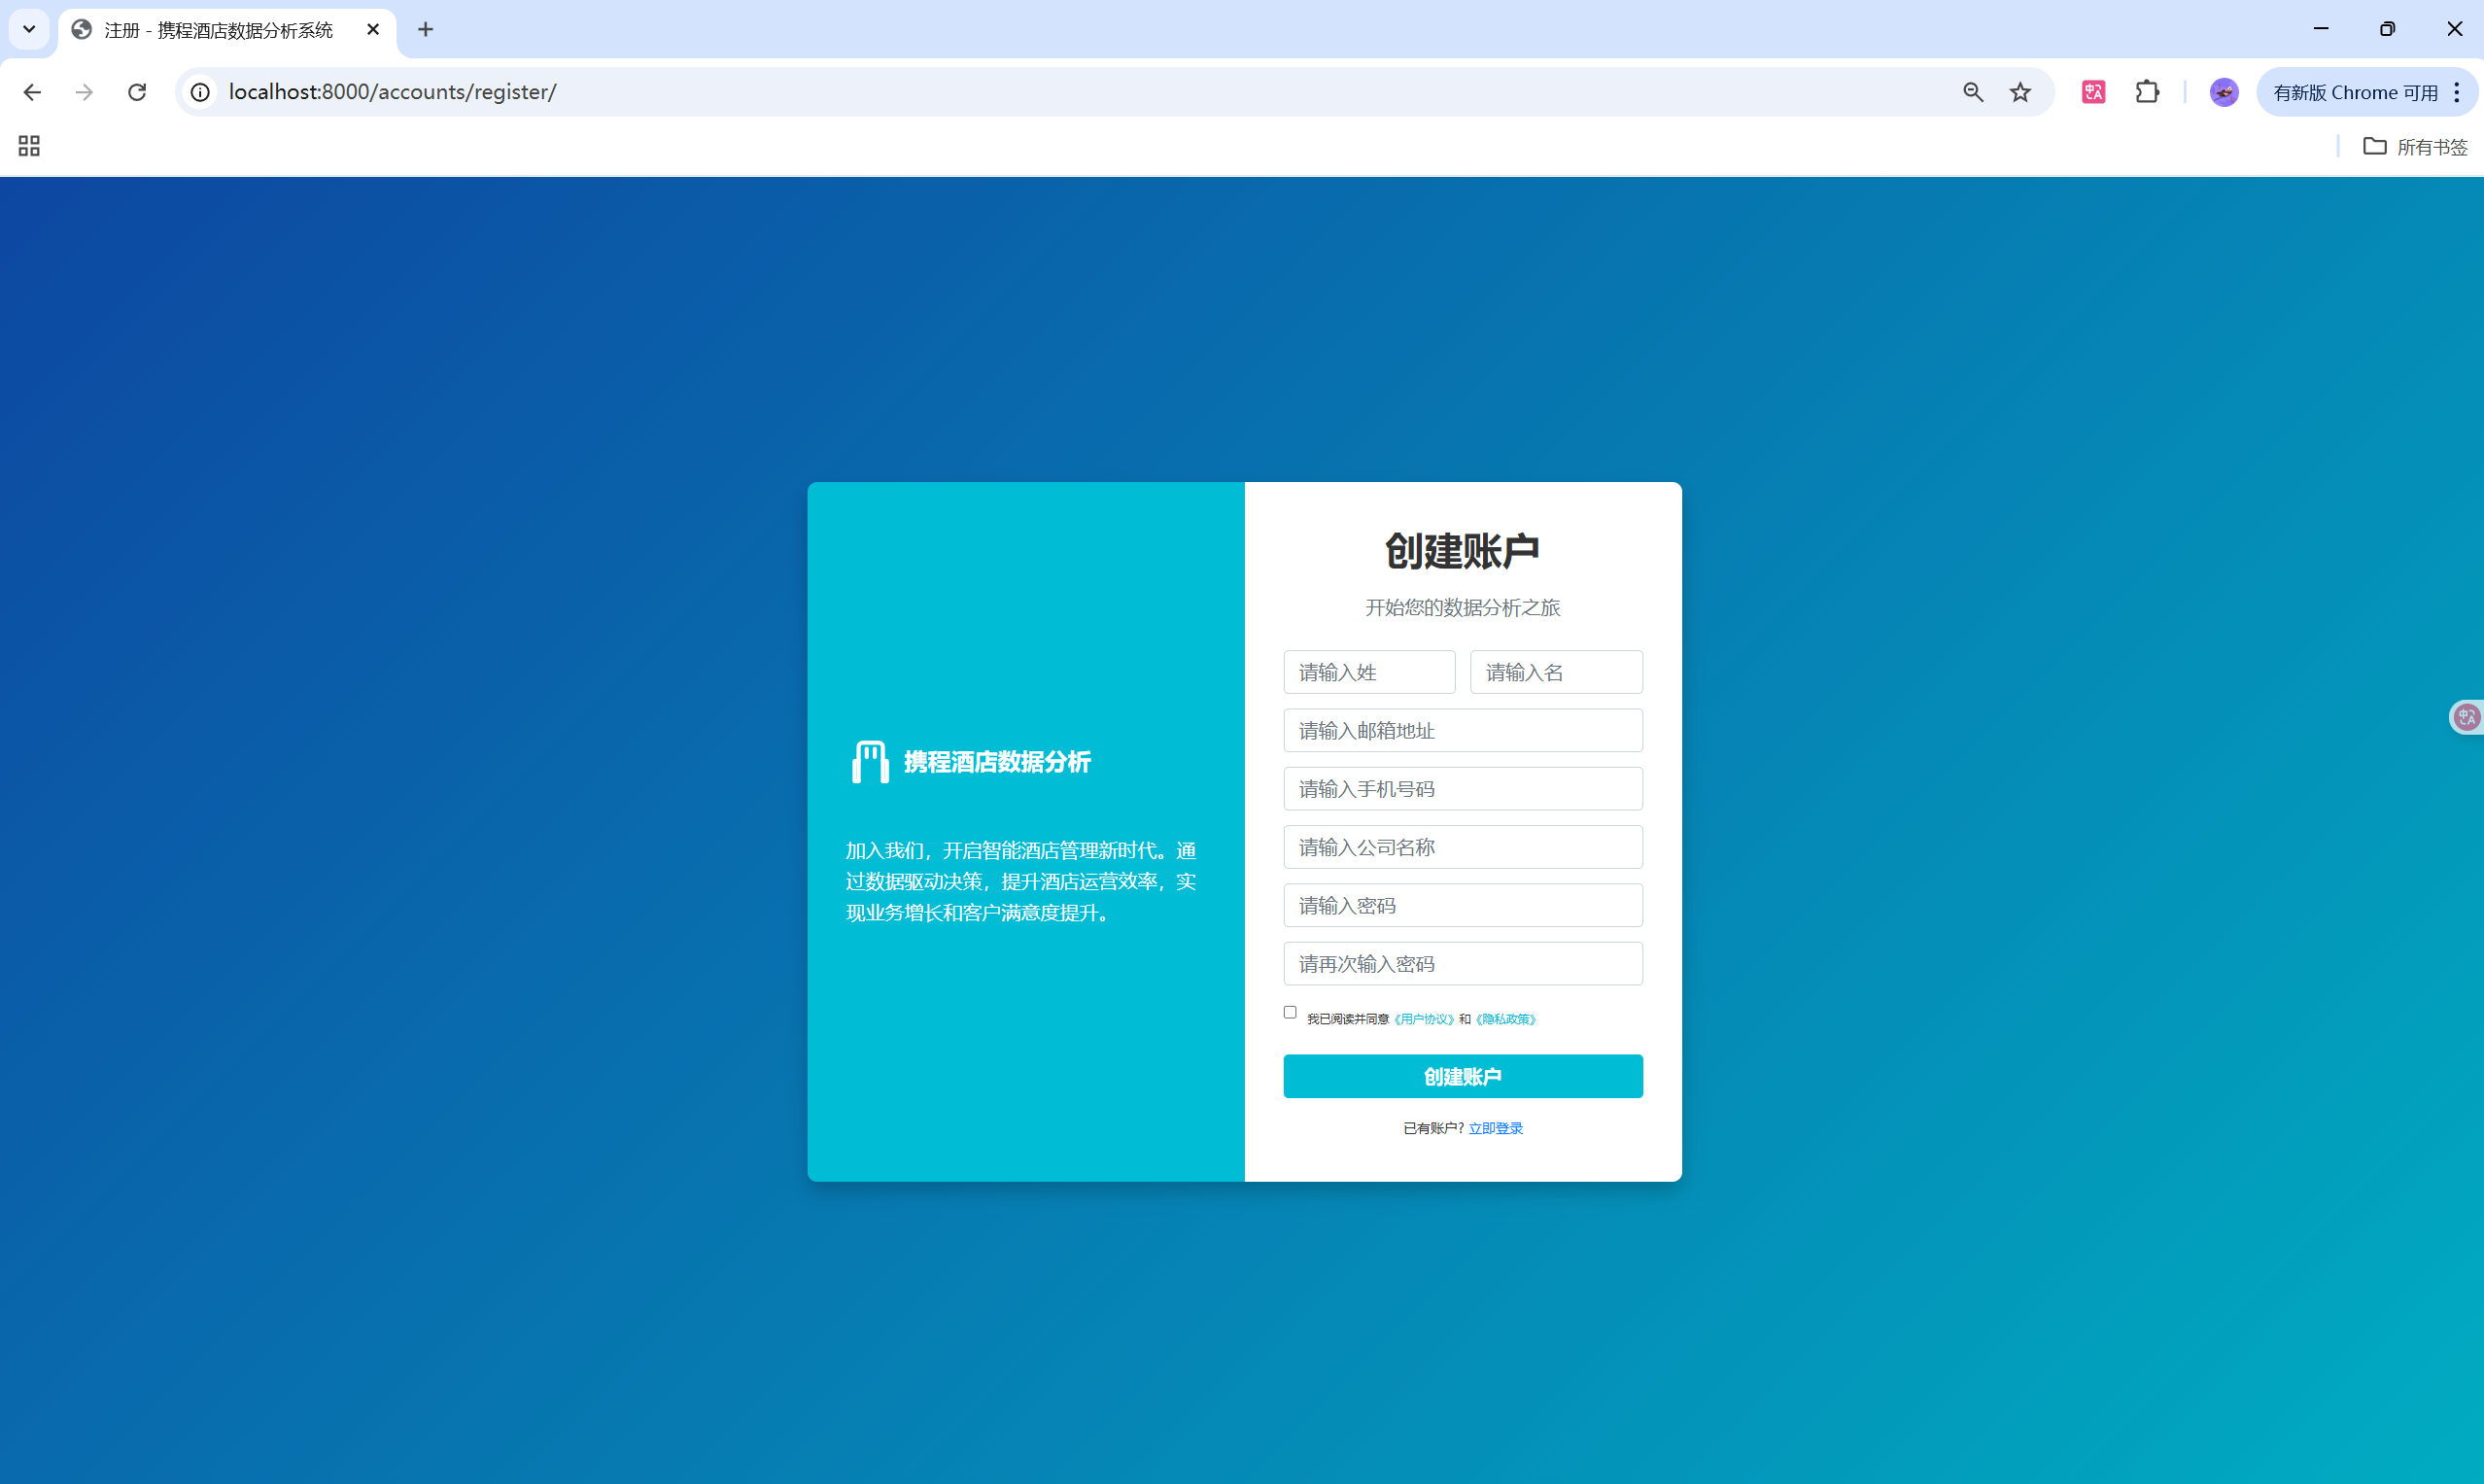Image resolution: width=2484 pixels, height=1484 pixels.
Task: Open the extensions puzzle icon
Action: [2147, 92]
